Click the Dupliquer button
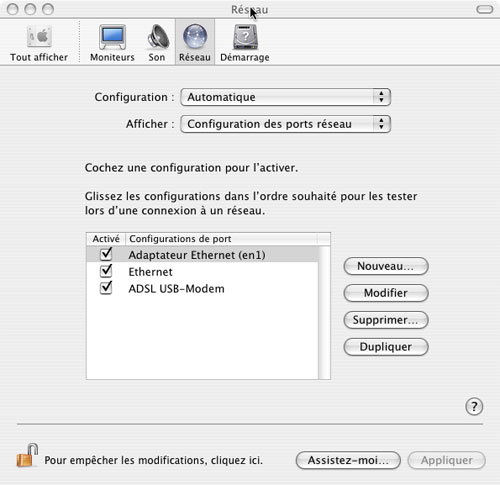Image resolution: width=500 pixels, height=485 pixels. click(386, 347)
